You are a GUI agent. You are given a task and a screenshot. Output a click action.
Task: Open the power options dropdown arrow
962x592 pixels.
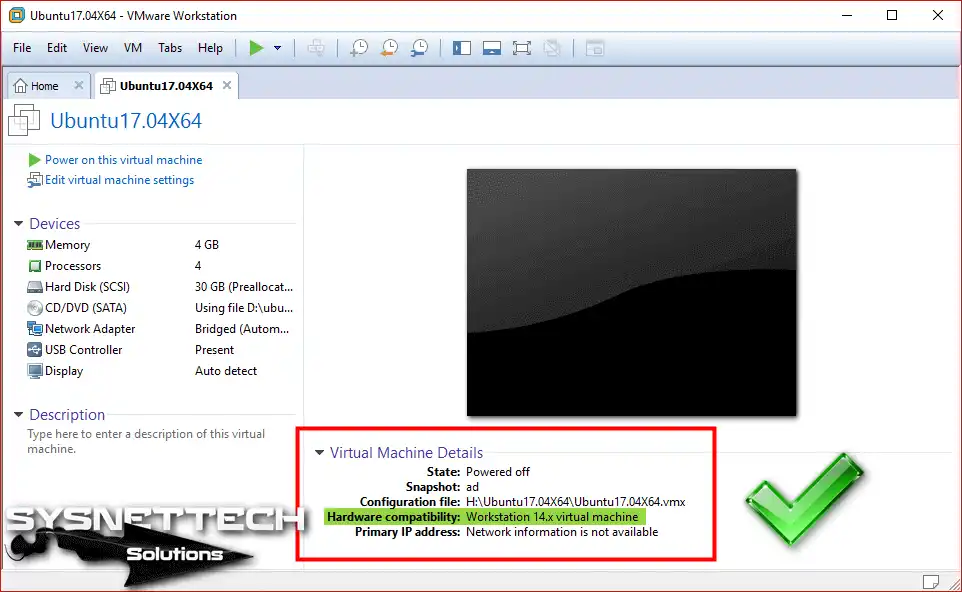coord(277,48)
